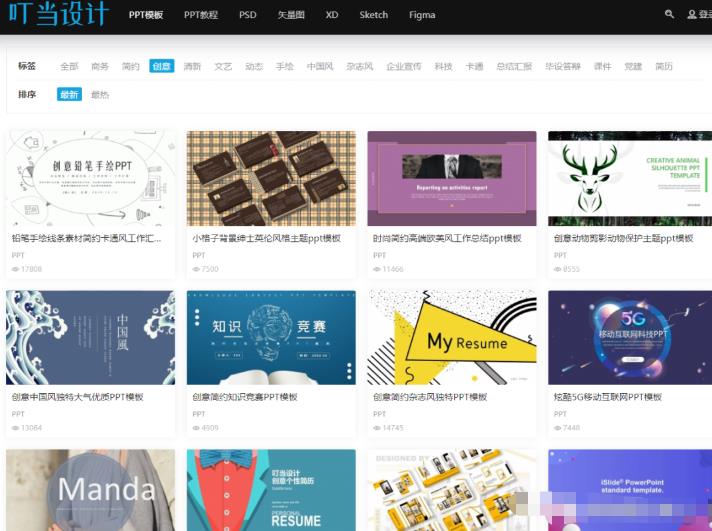712x531 pixels.
Task: Switch to the Figma navigation tab
Action: click(422, 15)
